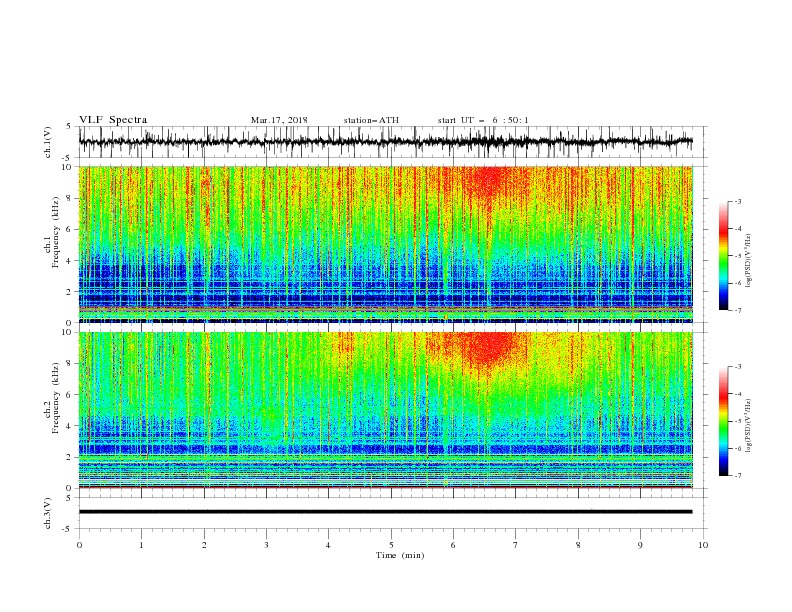
Task: Click the "4" kHz tick on ch.2 frequency axis
Action: point(70,426)
